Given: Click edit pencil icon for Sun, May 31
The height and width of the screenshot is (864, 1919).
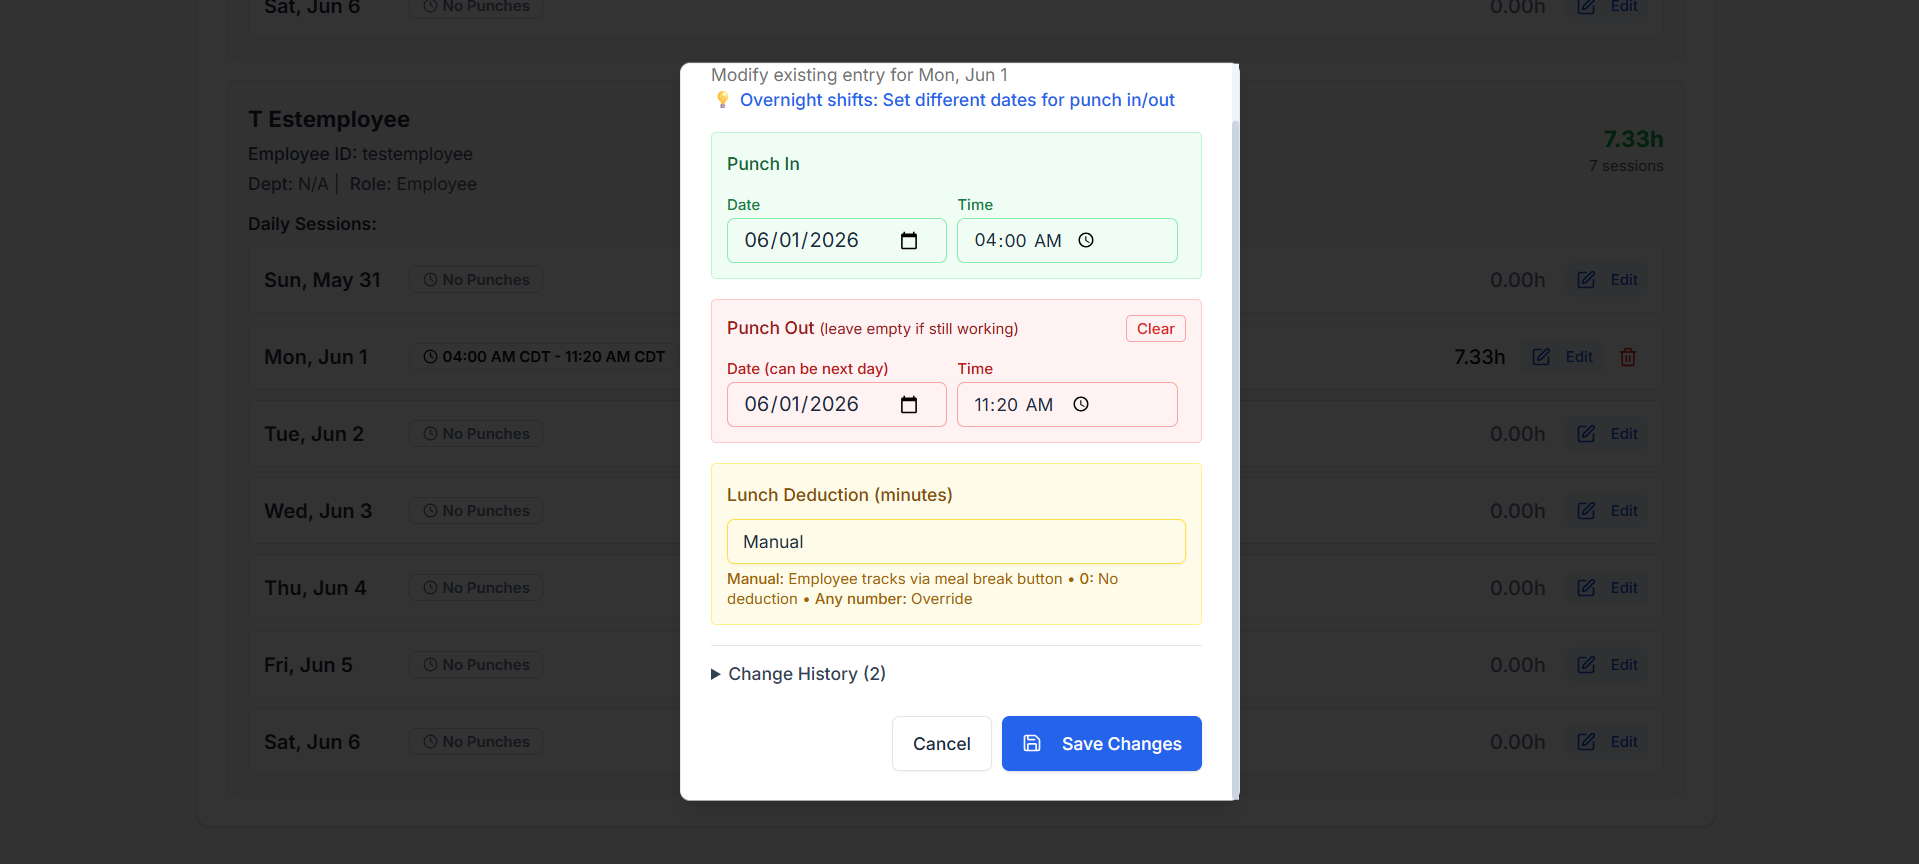Looking at the screenshot, I should (1586, 280).
